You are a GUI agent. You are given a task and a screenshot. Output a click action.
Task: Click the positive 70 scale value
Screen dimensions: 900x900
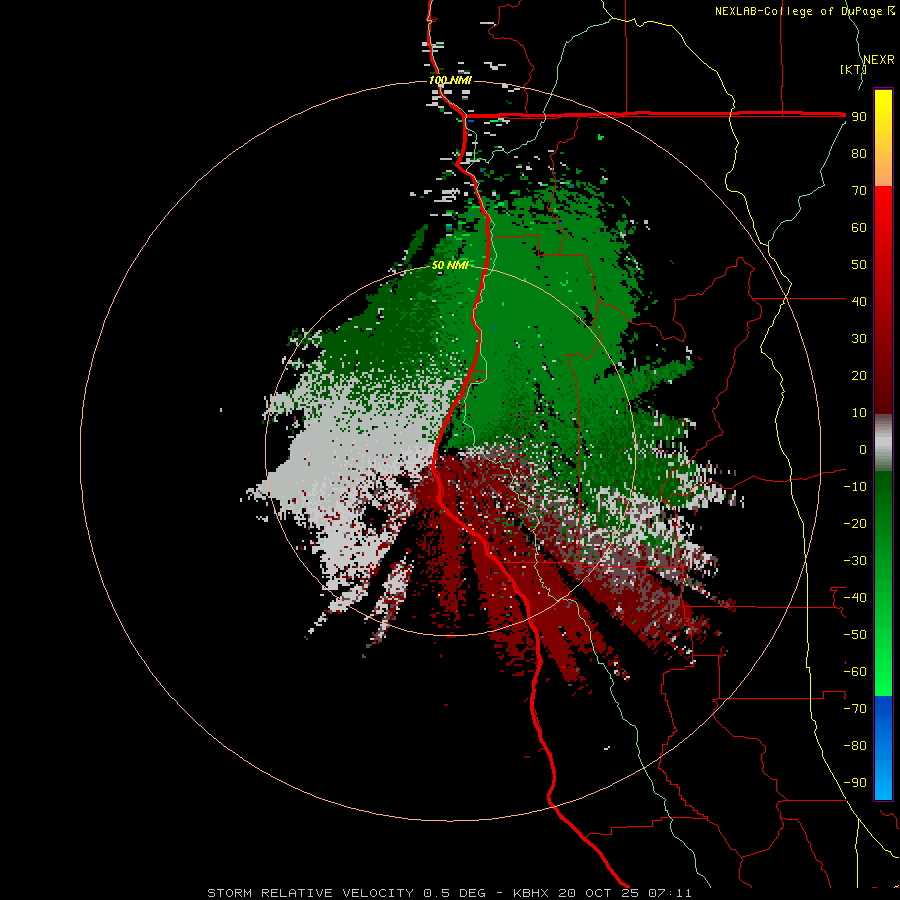pyautogui.click(x=859, y=191)
